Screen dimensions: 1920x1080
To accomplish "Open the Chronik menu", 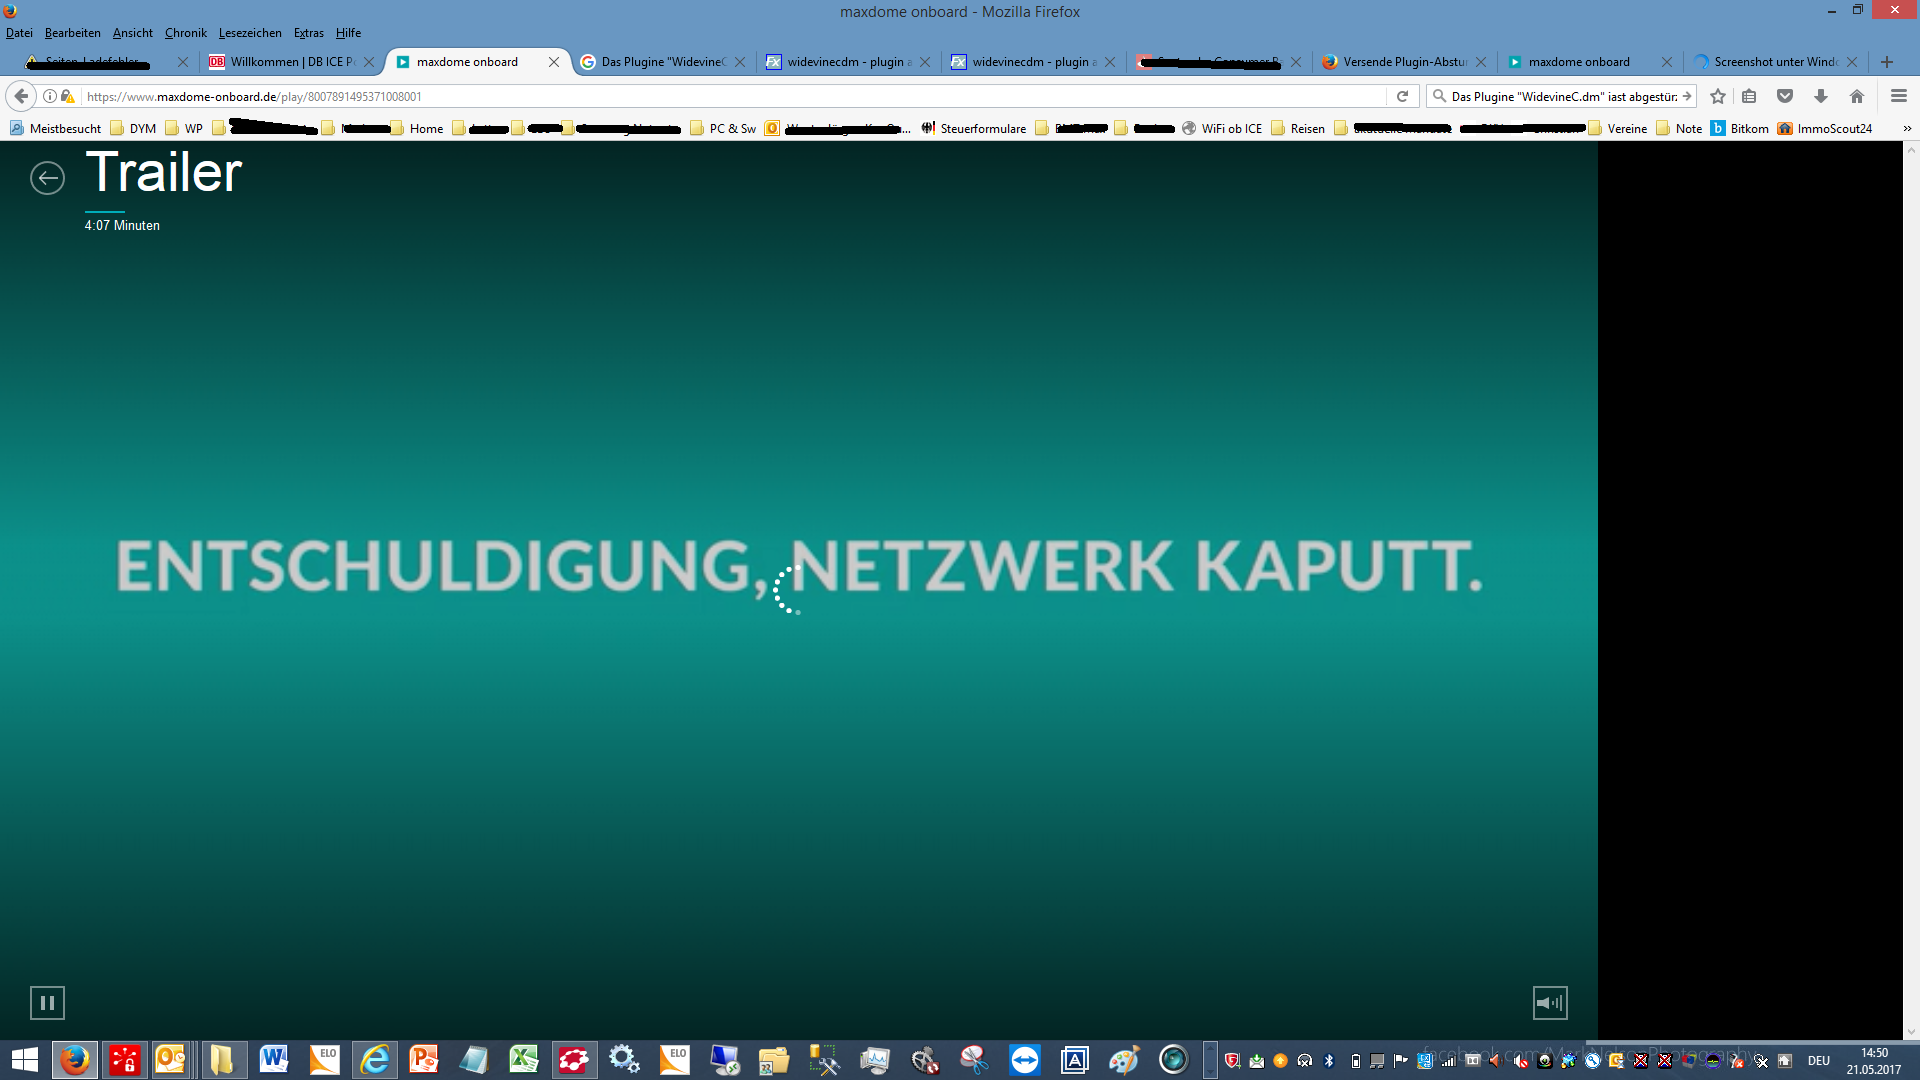I will 186,33.
